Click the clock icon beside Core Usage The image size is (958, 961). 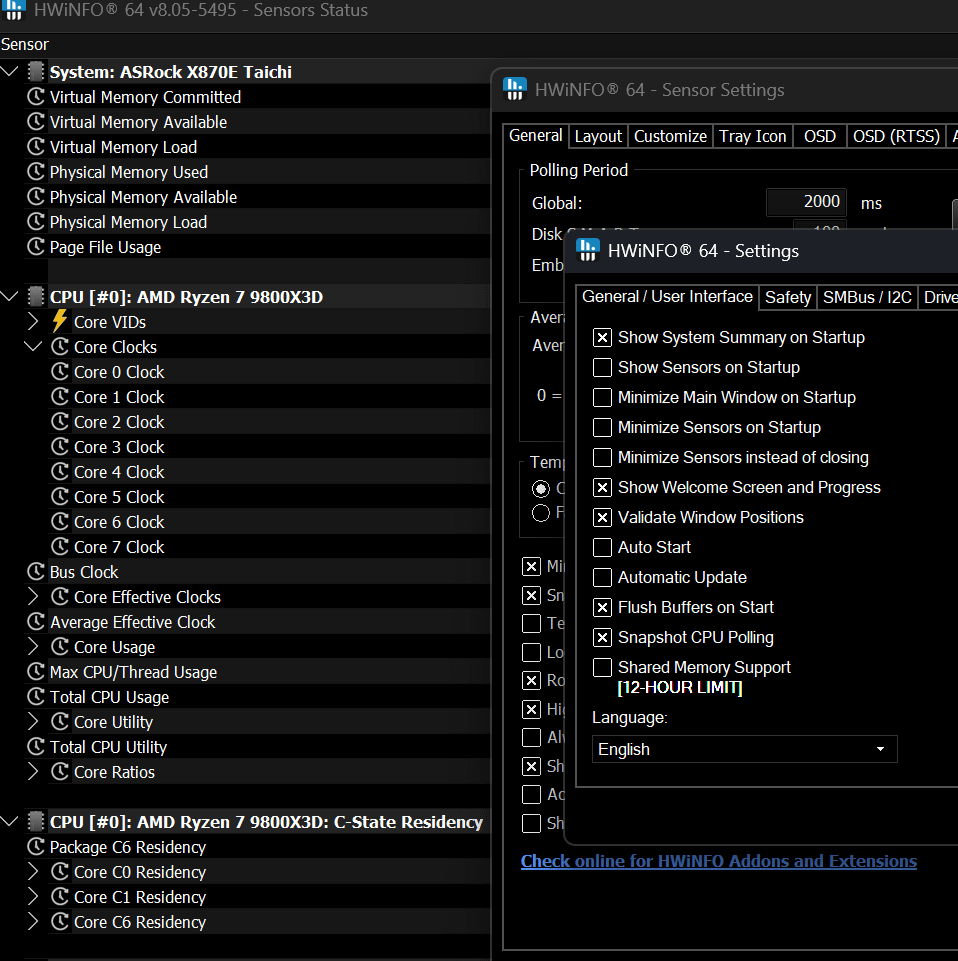tap(60, 647)
